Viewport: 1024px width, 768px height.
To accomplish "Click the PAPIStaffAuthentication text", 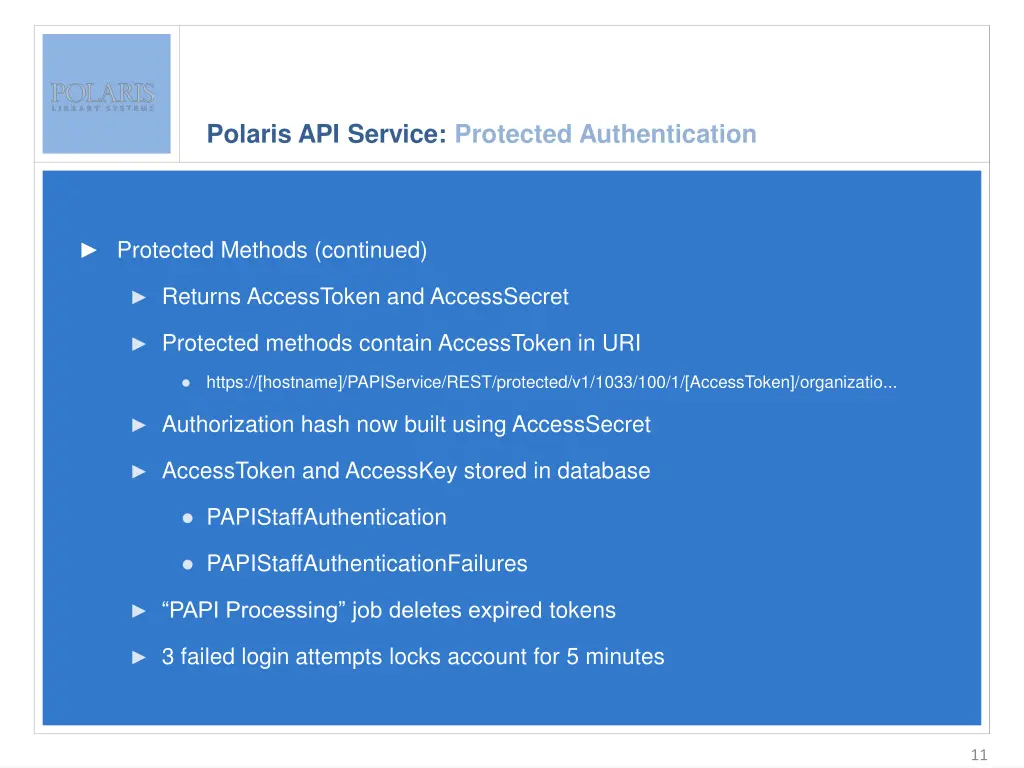I will [x=326, y=518].
